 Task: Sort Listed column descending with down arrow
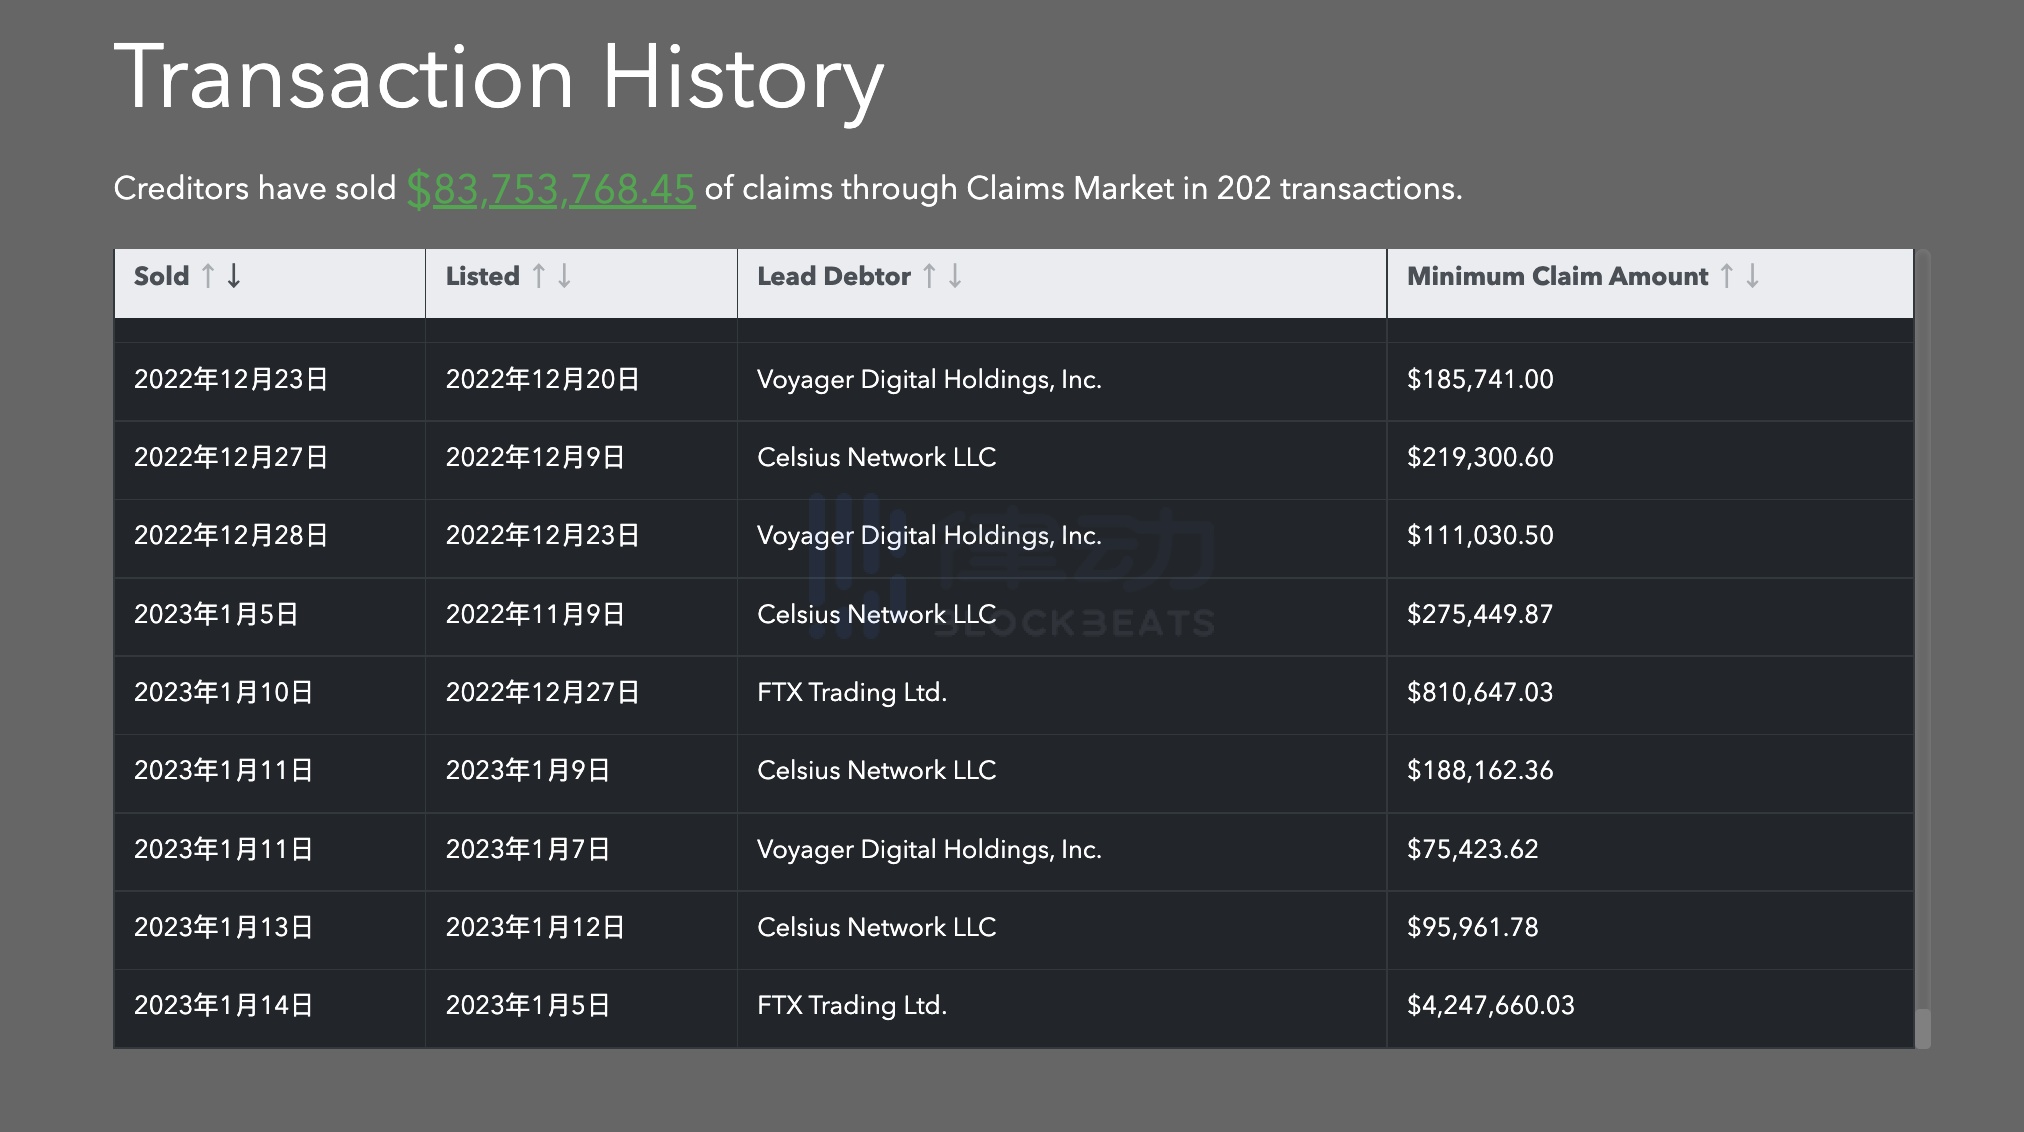coord(565,276)
